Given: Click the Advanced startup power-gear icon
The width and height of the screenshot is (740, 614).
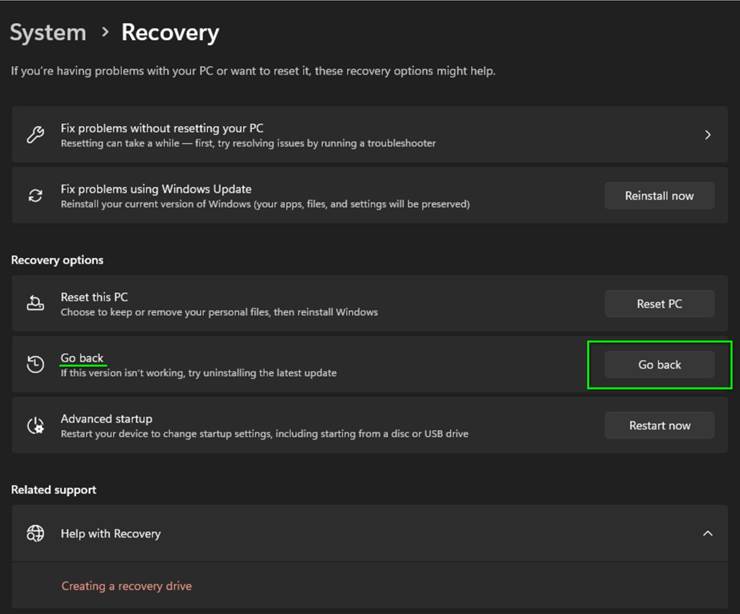Looking at the screenshot, I should click(x=35, y=425).
